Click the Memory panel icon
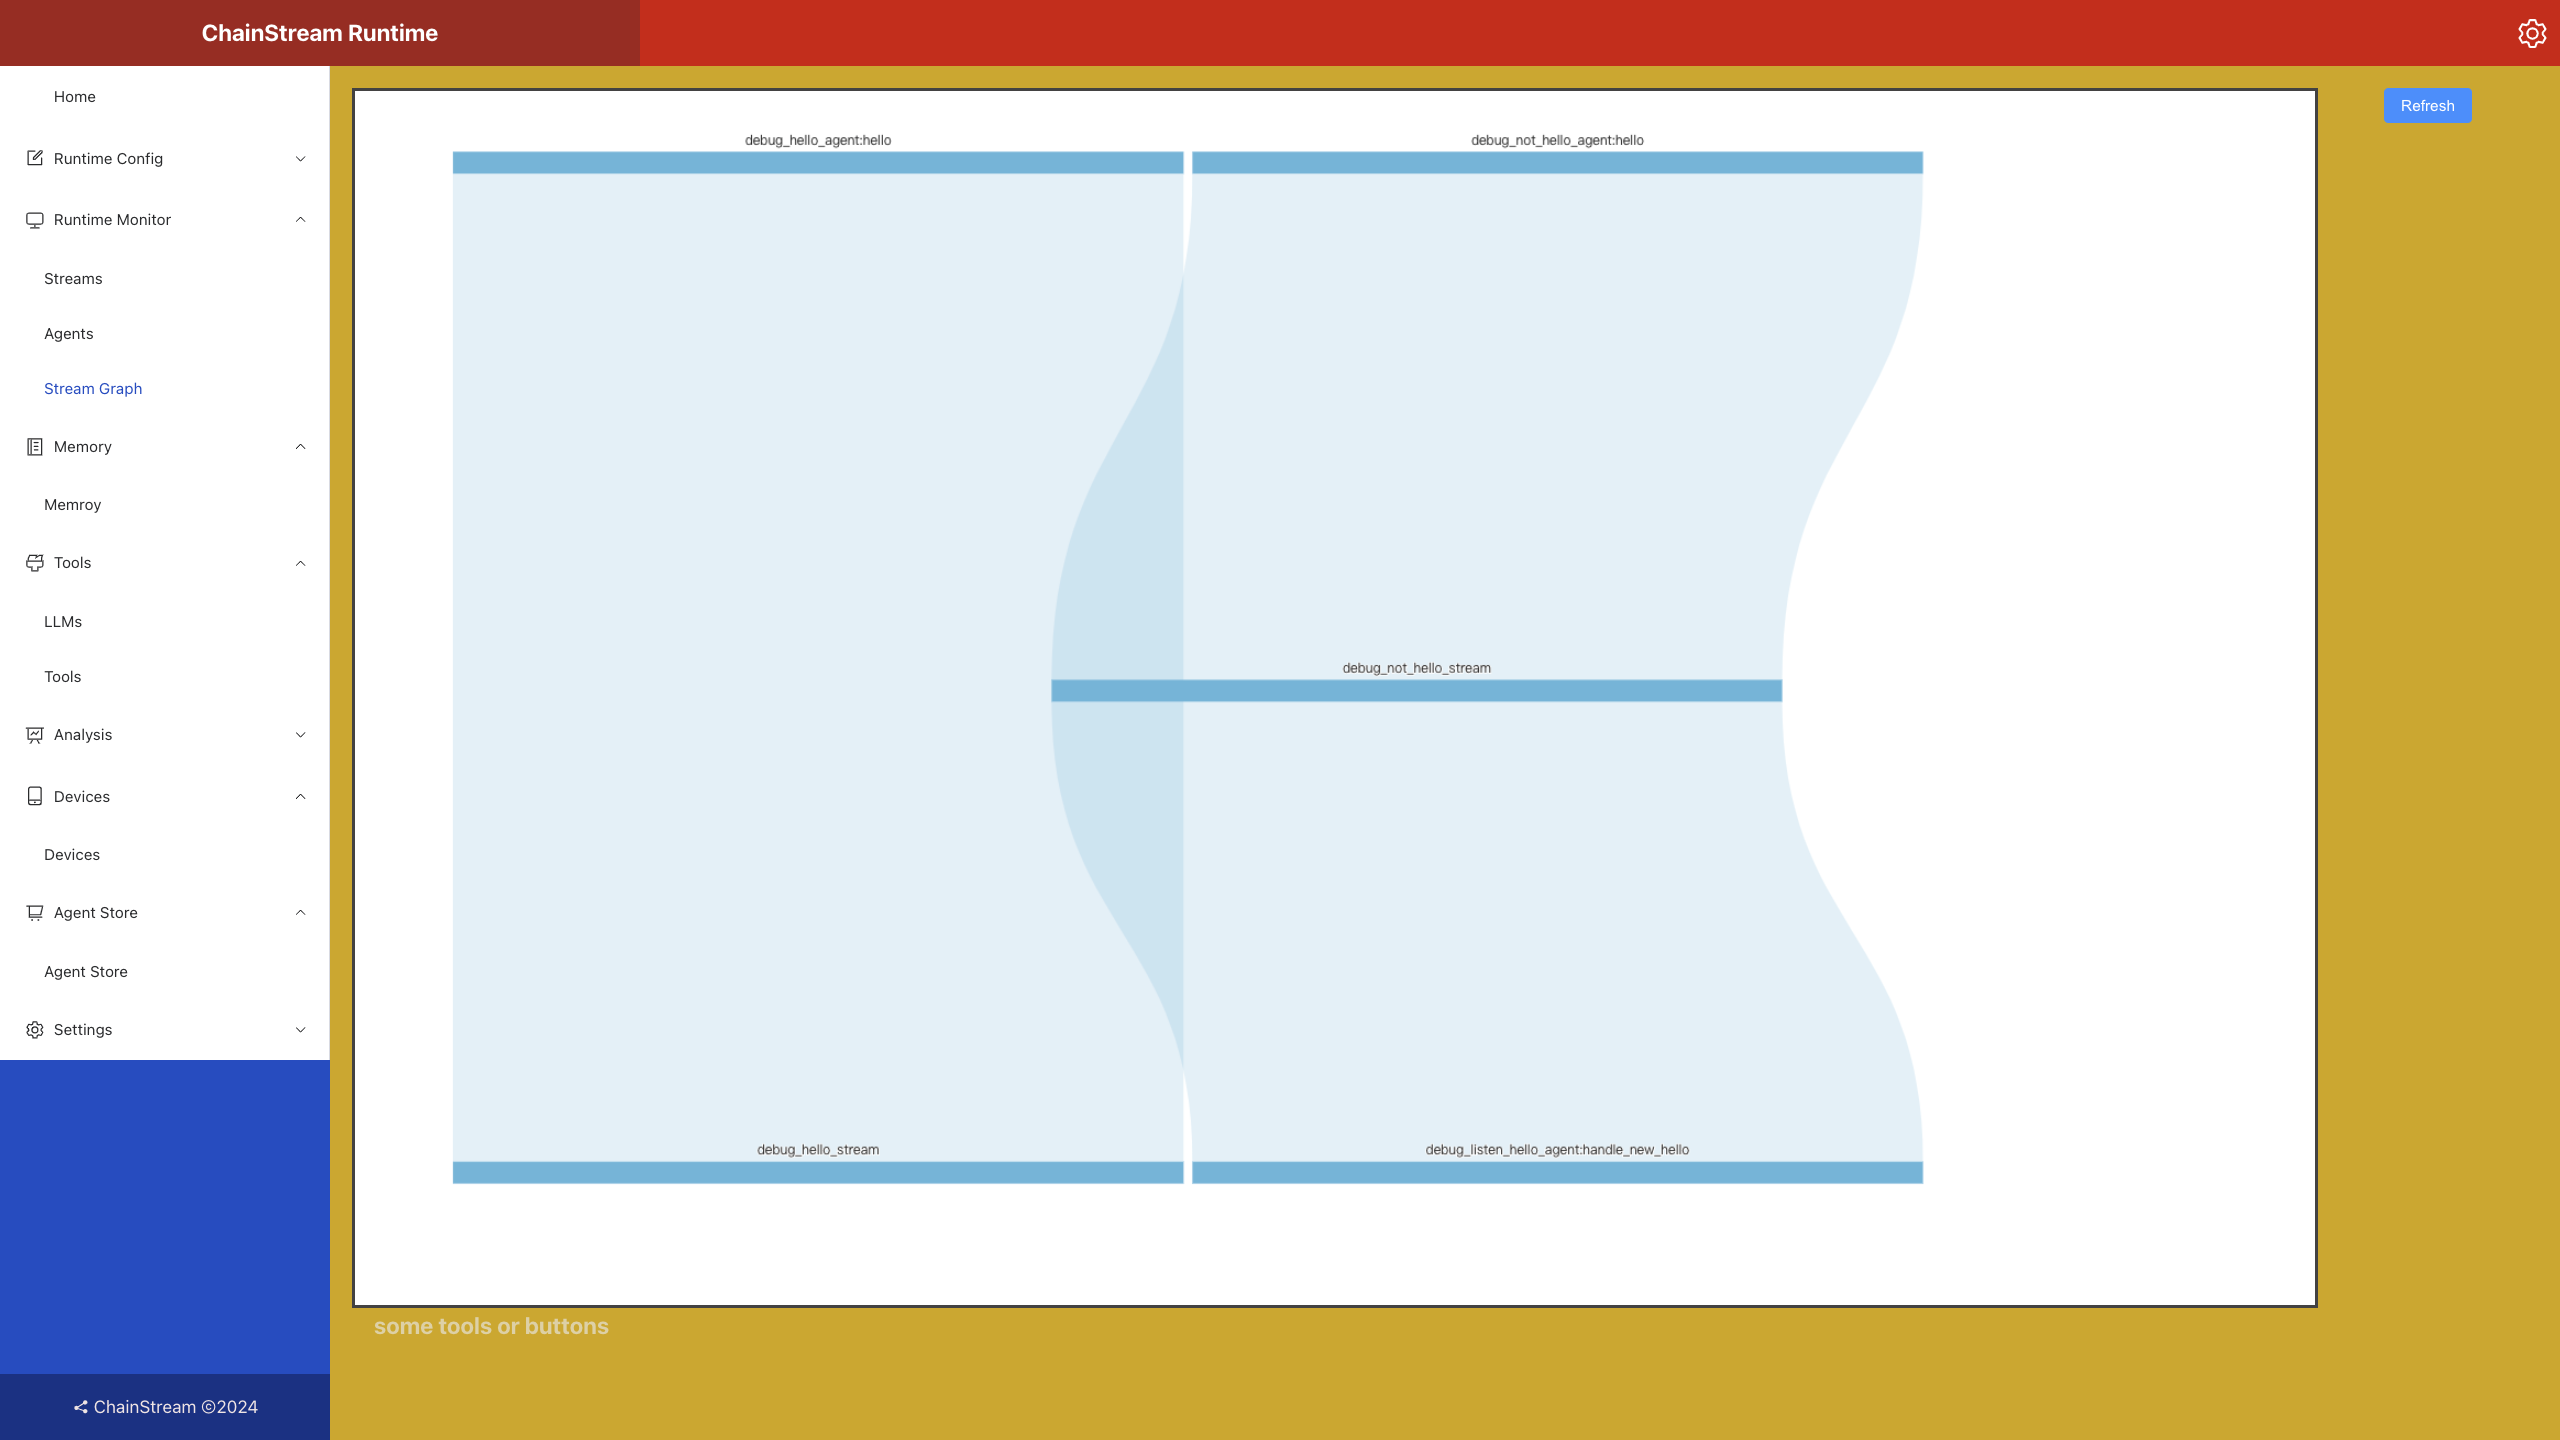2560x1440 pixels. pyautogui.click(x=33, y=447)
